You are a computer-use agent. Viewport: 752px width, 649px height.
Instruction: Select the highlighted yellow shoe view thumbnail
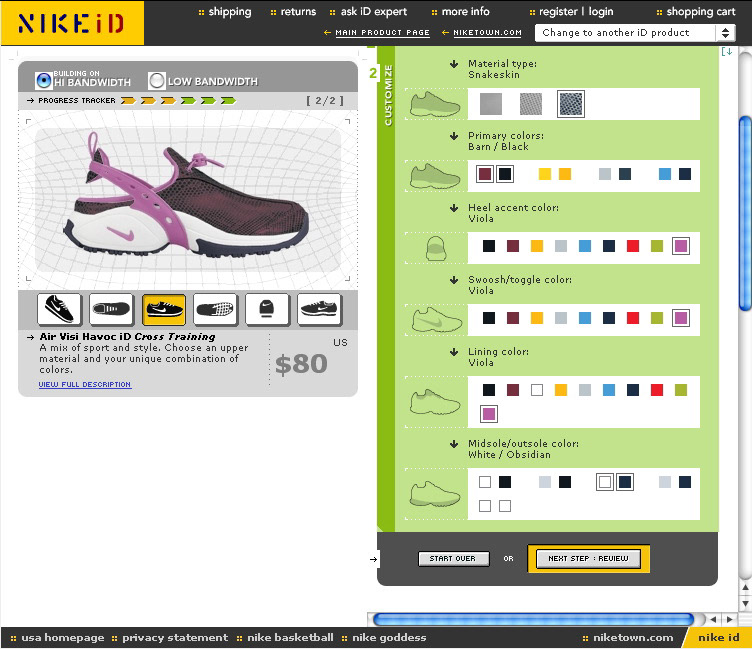pos(164,309)
